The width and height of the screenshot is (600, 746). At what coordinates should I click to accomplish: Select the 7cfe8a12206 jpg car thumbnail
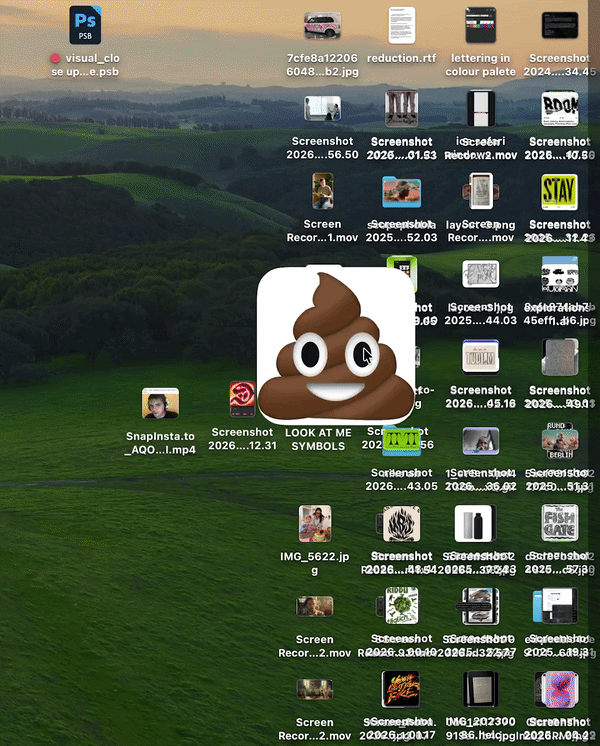323,25
